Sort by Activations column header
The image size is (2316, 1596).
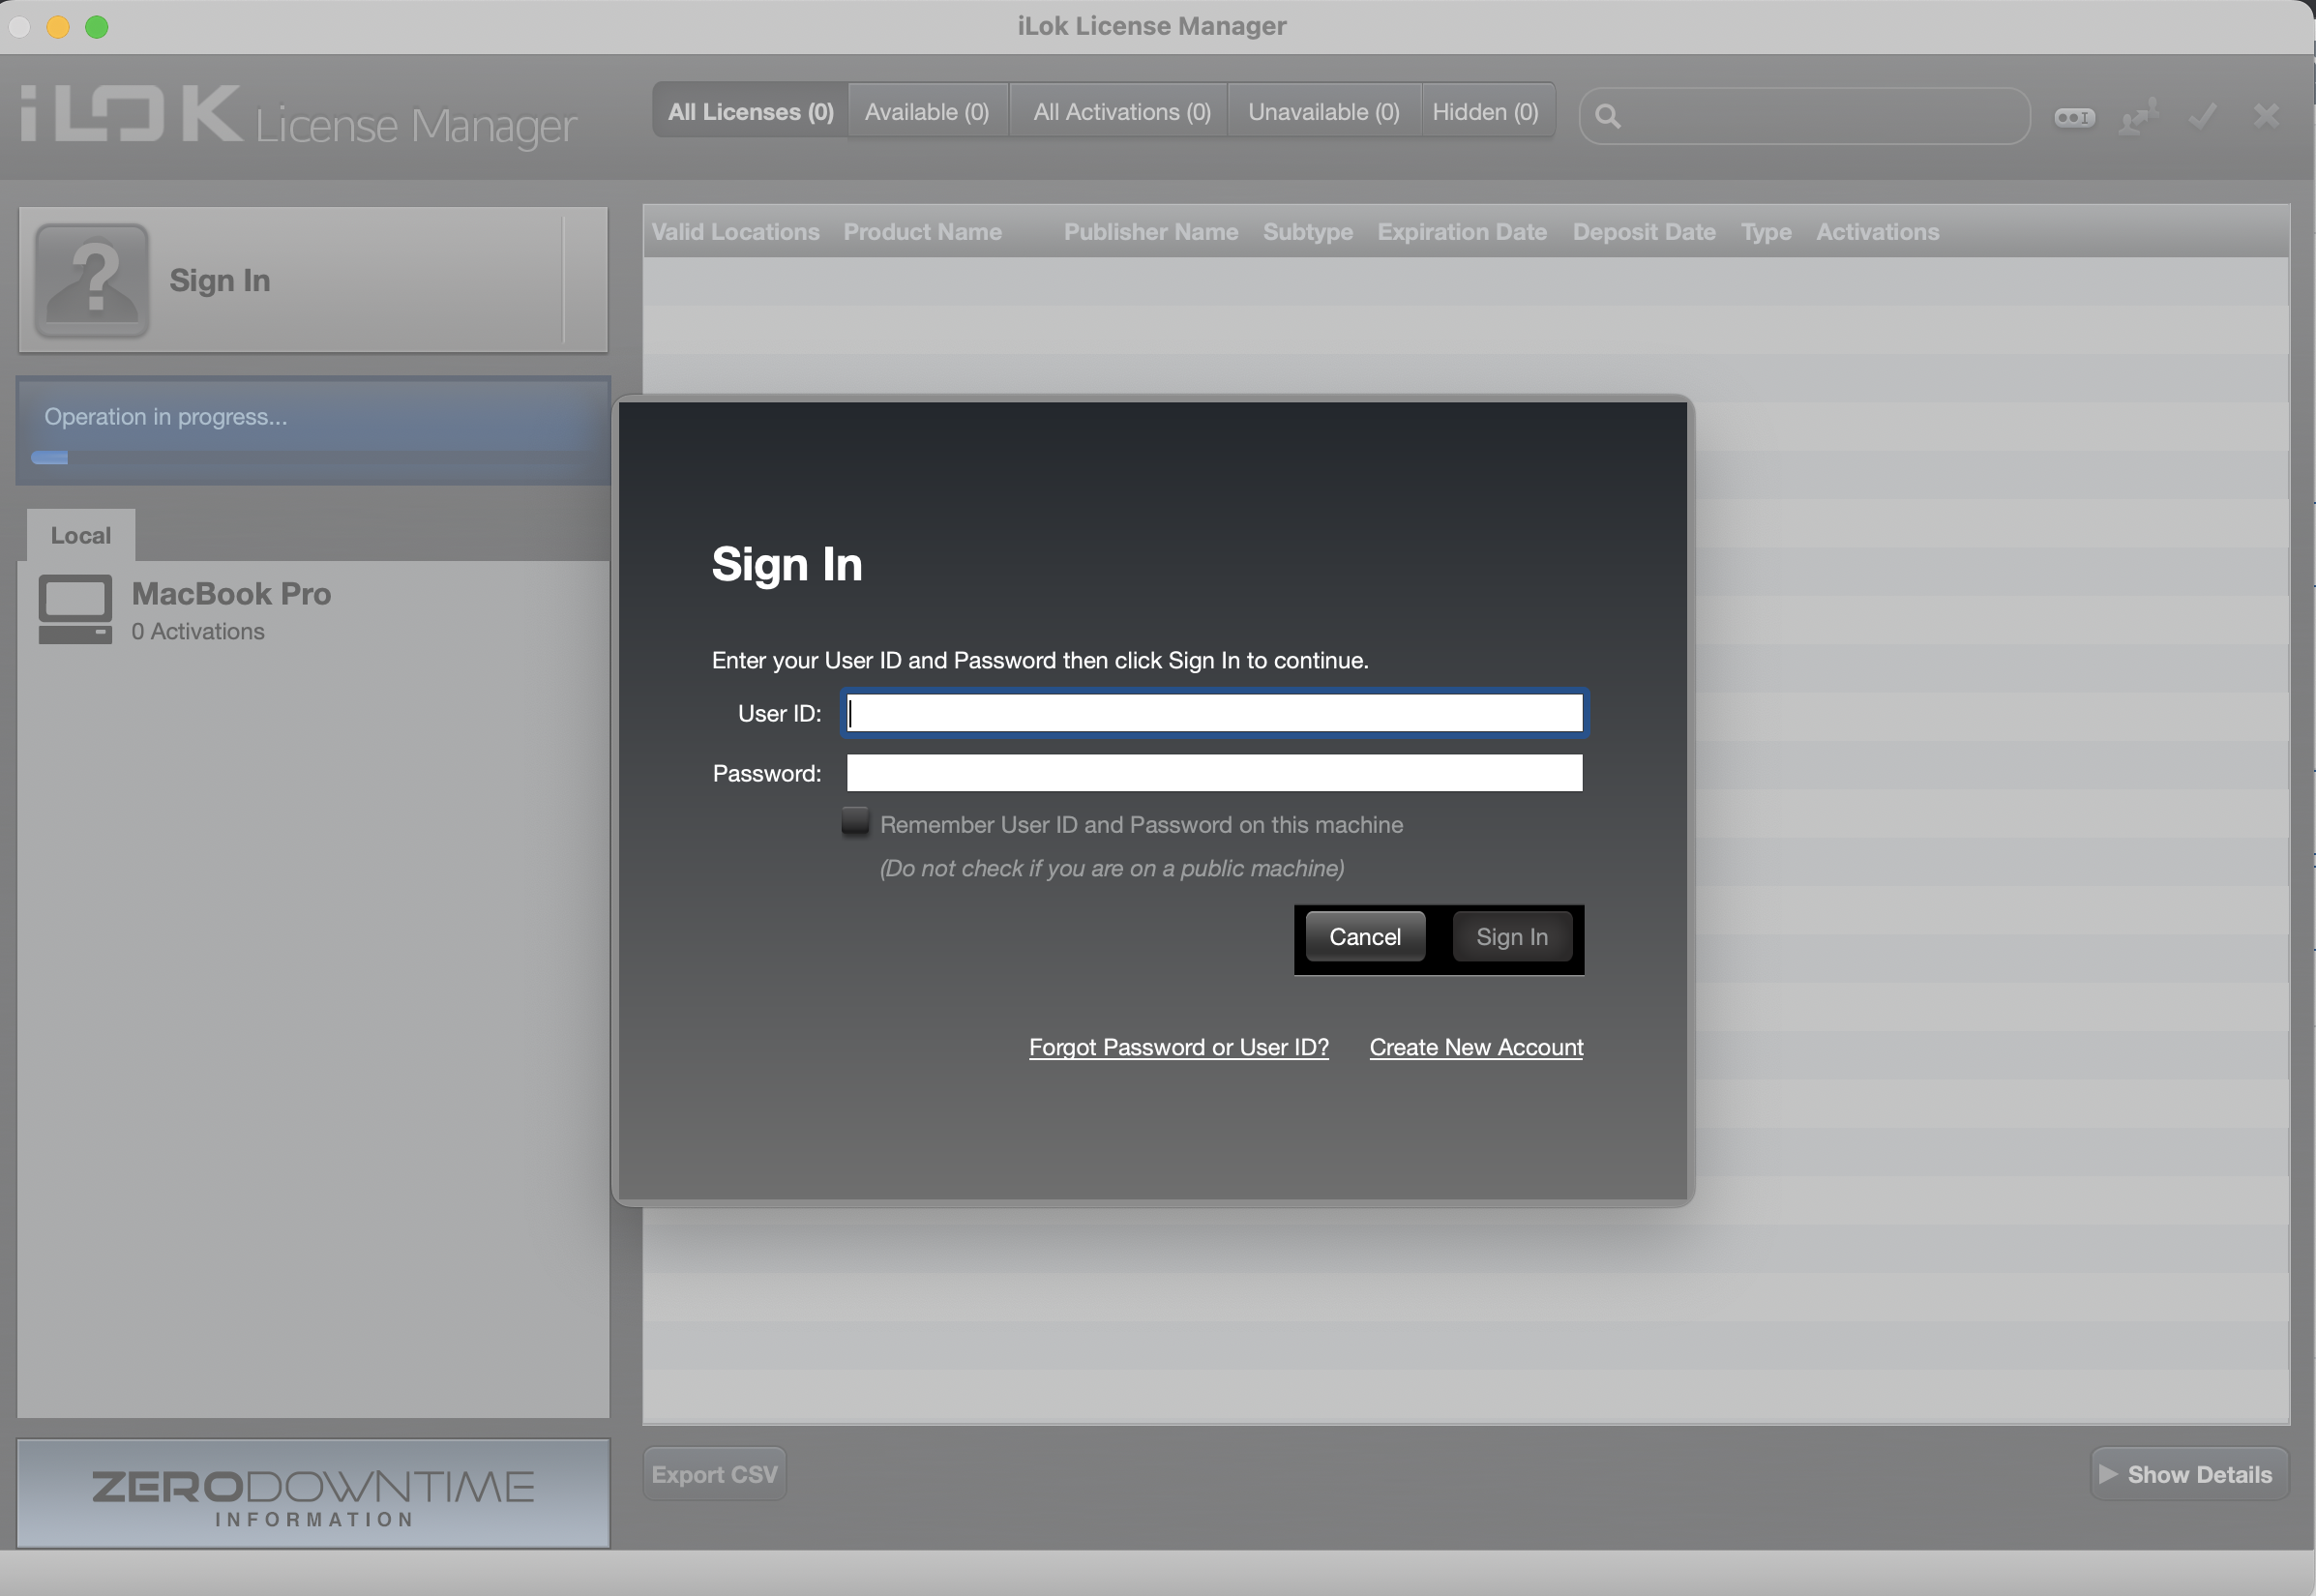tap(1877, 232)
